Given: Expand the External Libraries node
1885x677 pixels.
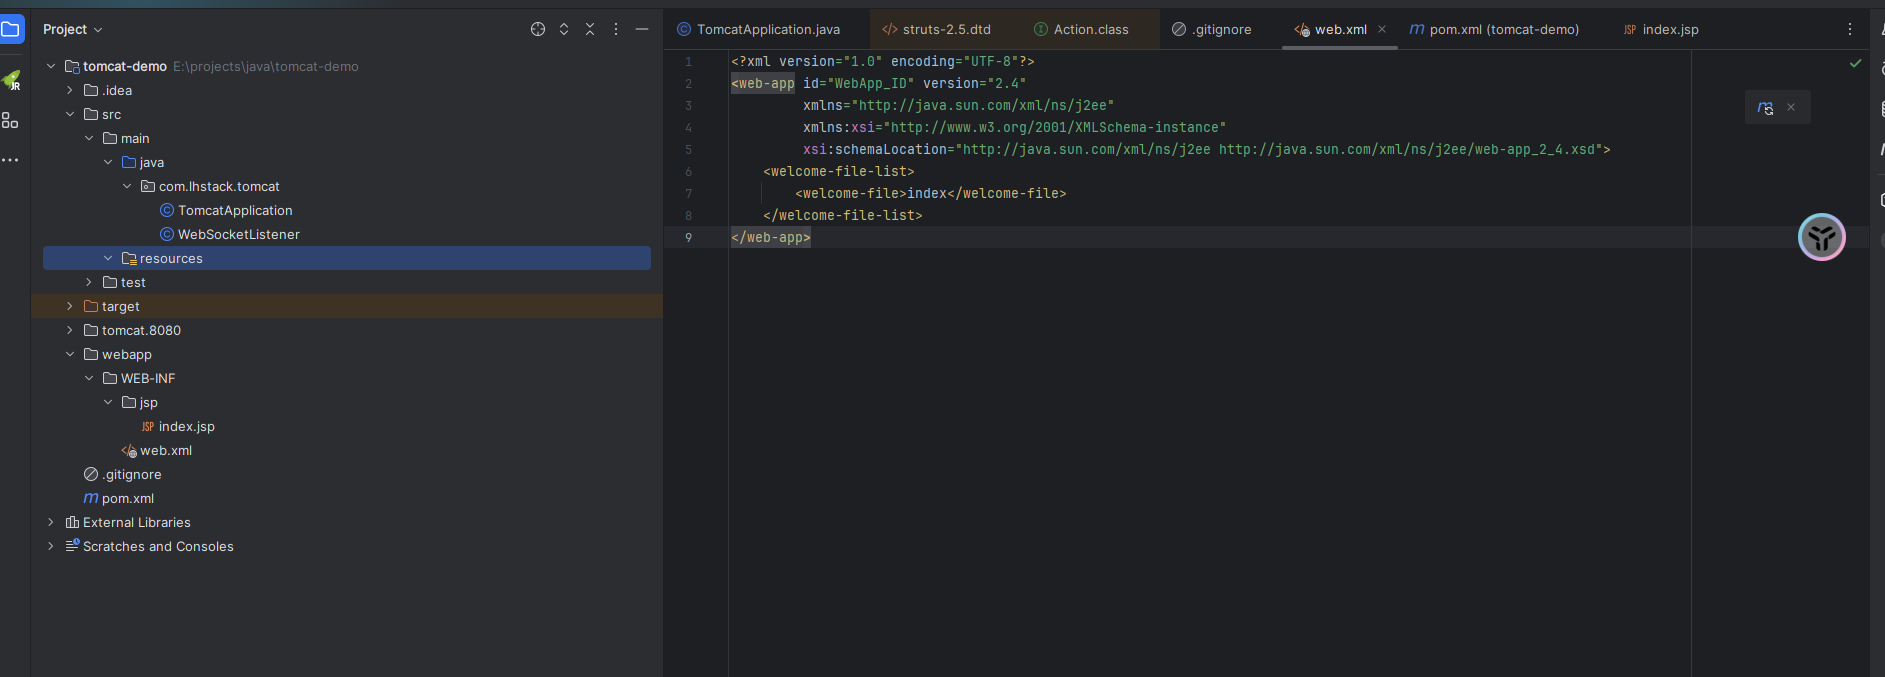Looking at the screenshot, I should tap(51, 522).
